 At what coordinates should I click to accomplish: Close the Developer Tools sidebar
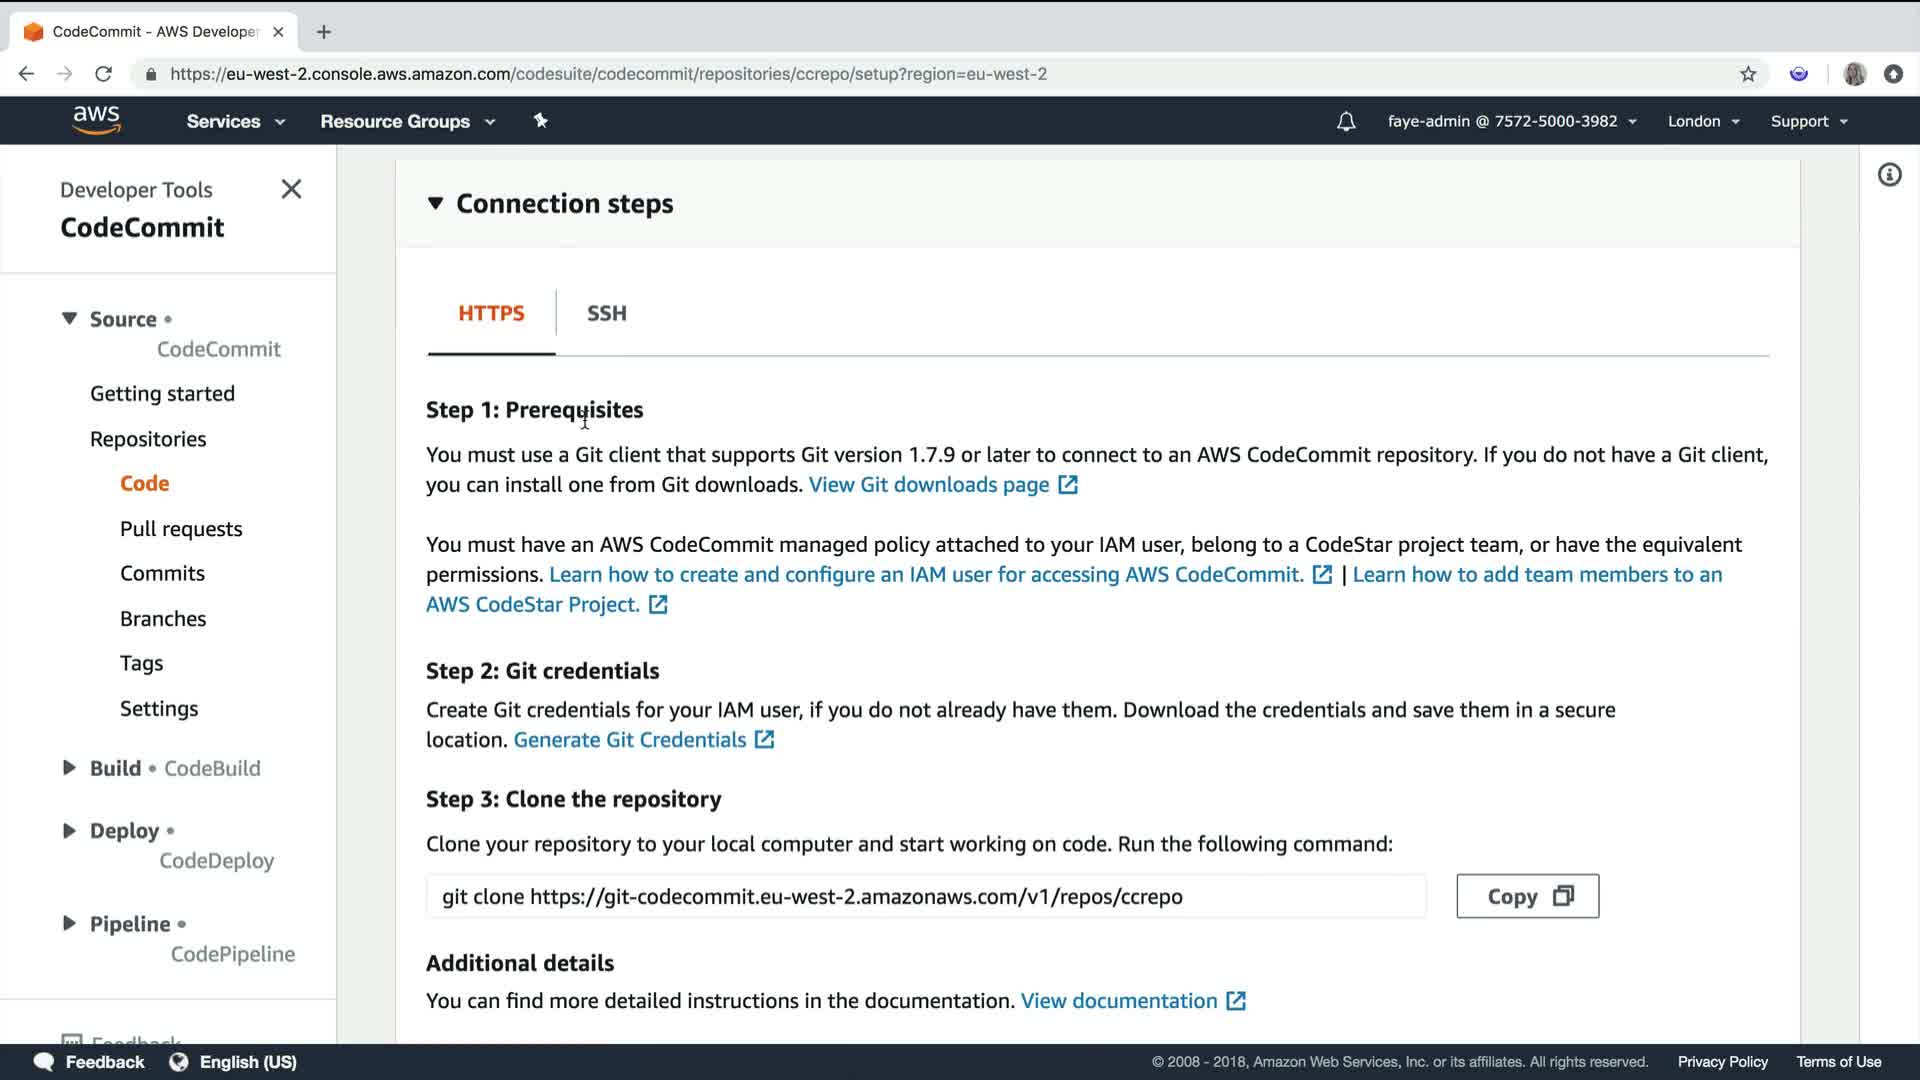(x=291, y=189)
